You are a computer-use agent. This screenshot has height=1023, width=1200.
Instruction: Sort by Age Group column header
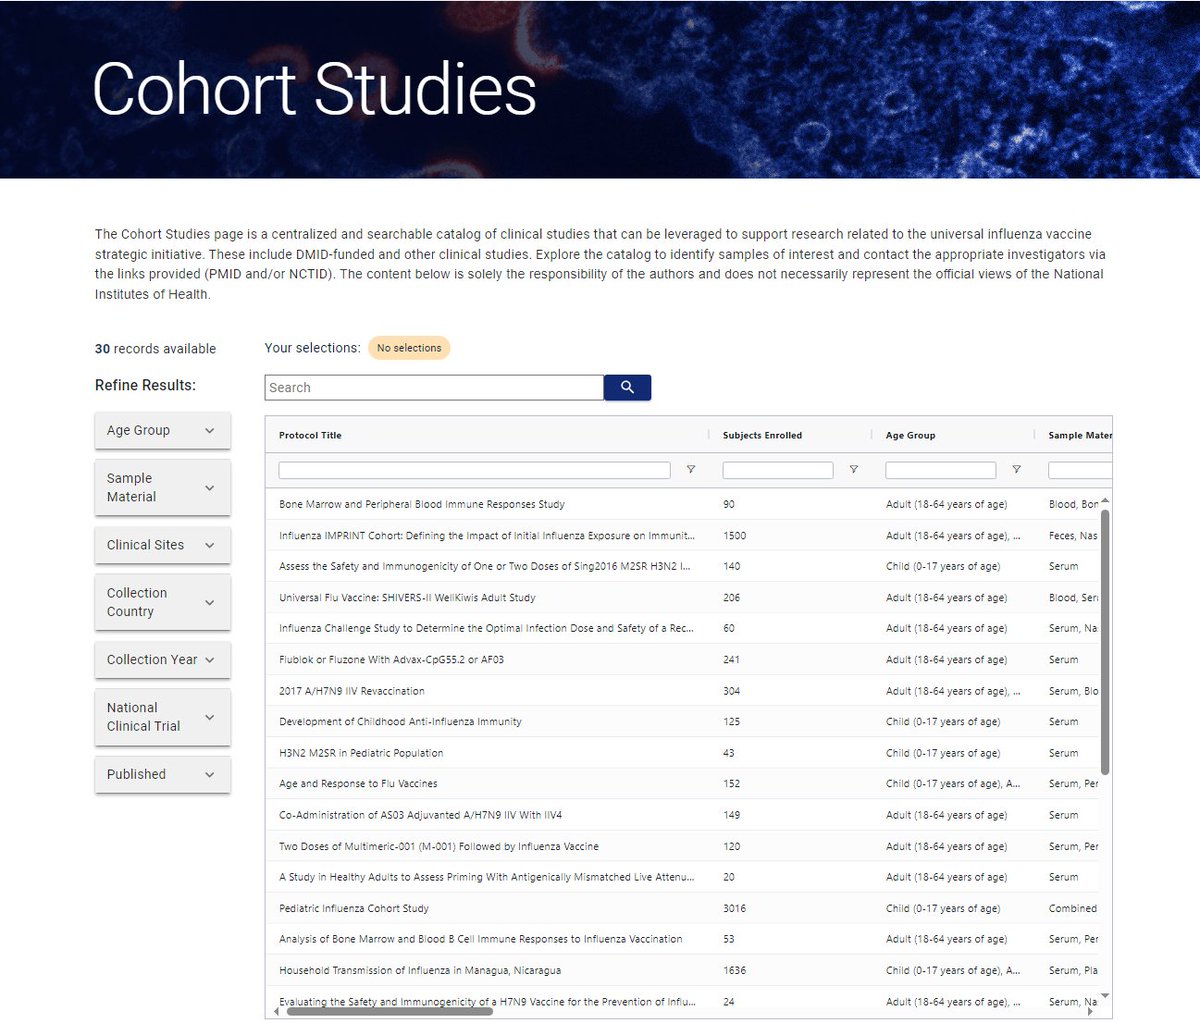click(x=910, y=435)
